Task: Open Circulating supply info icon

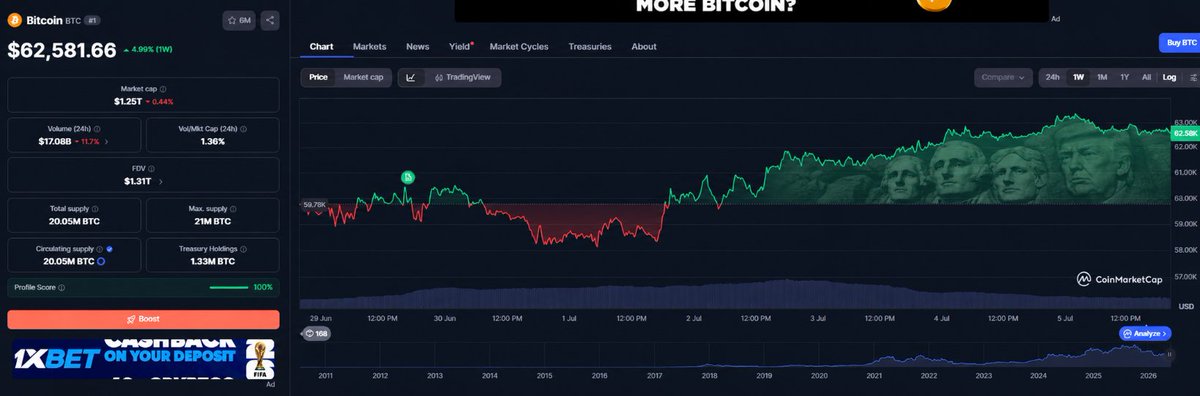Action: 100,248
